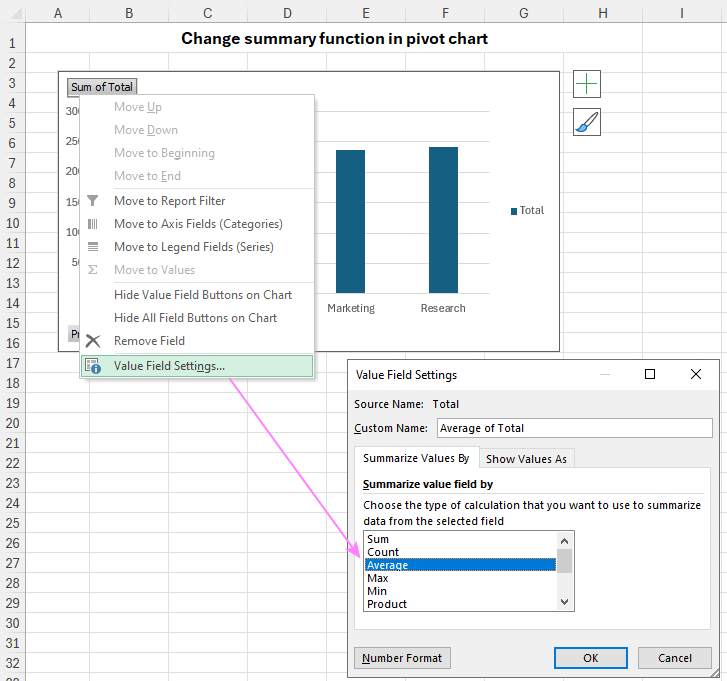
Task: Select Count in the function list
Action: coord(460,552)
